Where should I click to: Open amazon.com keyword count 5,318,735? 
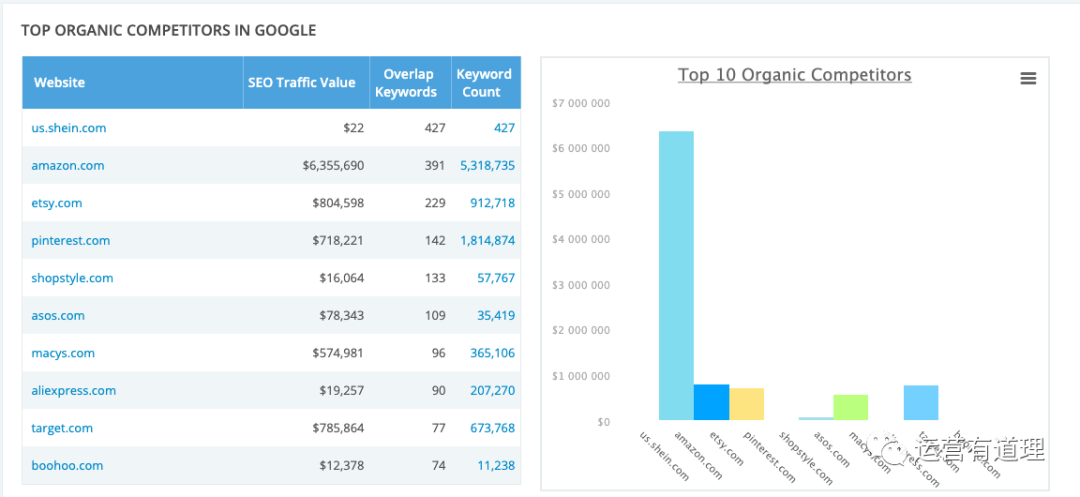pos(487,166)
